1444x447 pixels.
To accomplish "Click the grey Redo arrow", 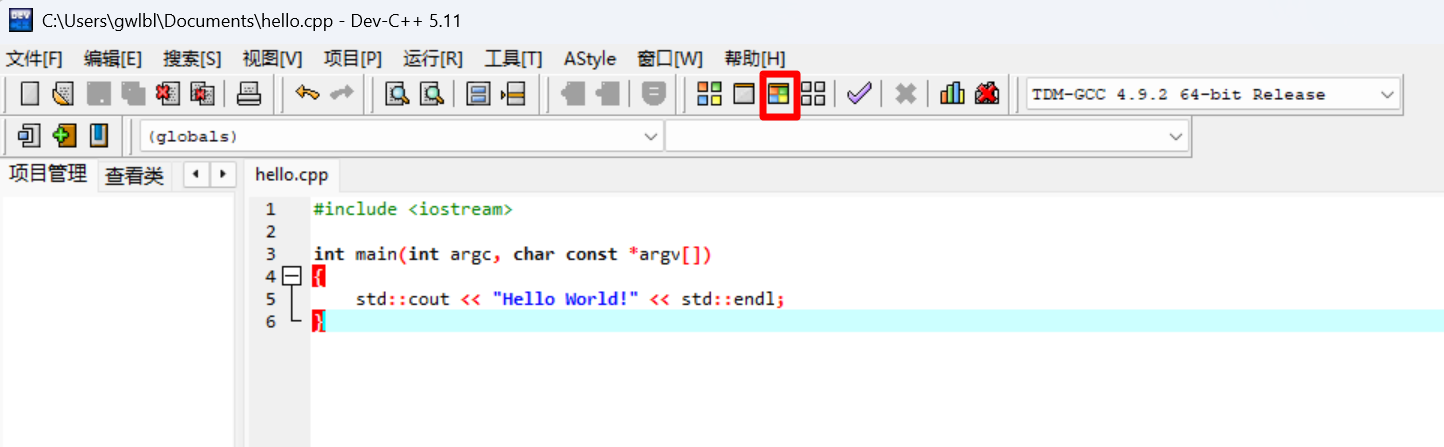I will coord(342,93).
